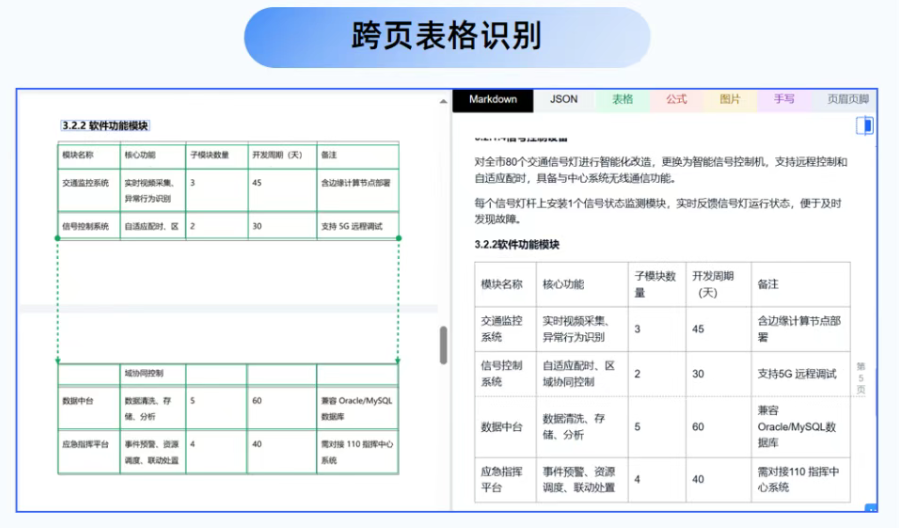Click the small blue button at result panel's bottom corner
Image resolution: width=899 pixels, height=528 pixels.
[871, 507]
